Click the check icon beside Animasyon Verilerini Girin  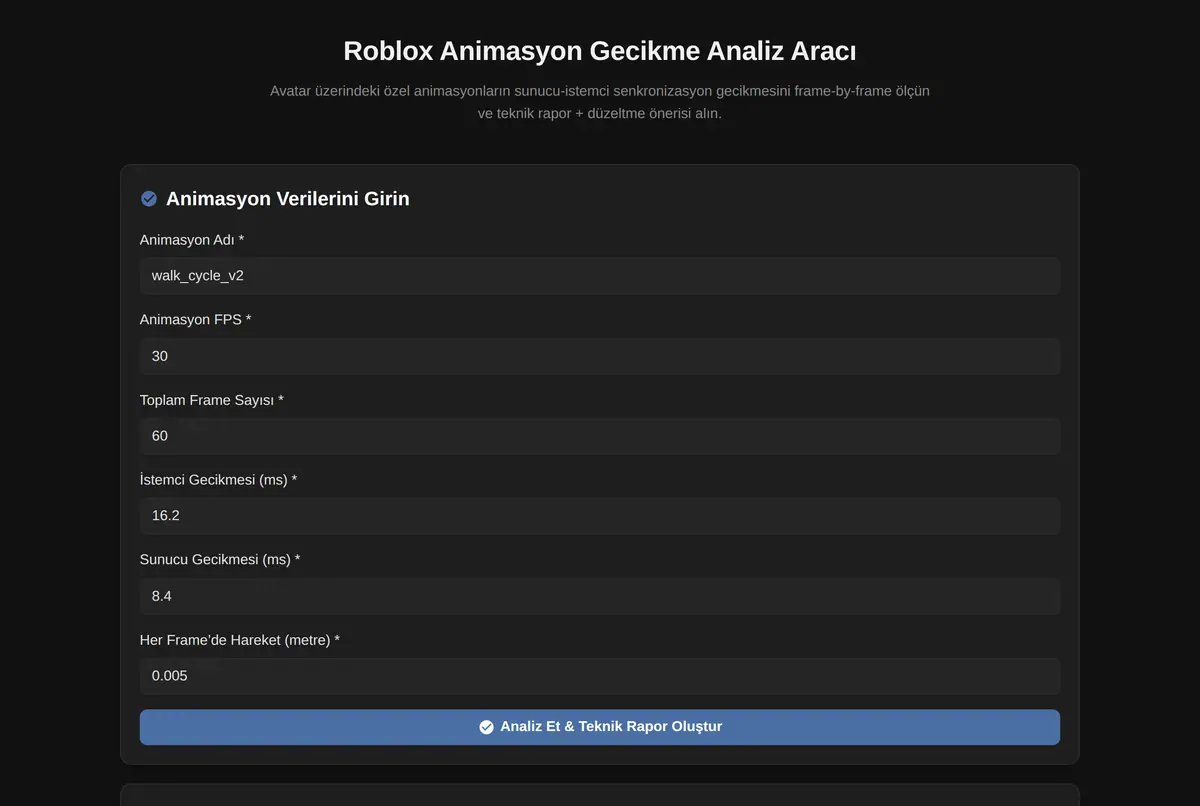(149, 199)
